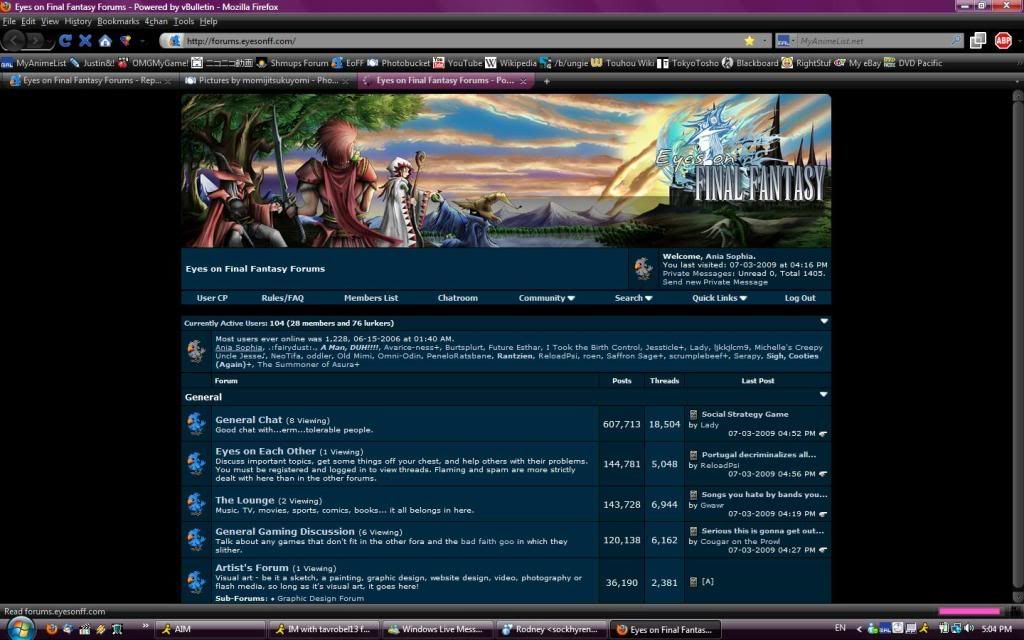Go to last post of Portugal decriminalizes thread
The image size is (1024, 640).
tap(823, 474)
